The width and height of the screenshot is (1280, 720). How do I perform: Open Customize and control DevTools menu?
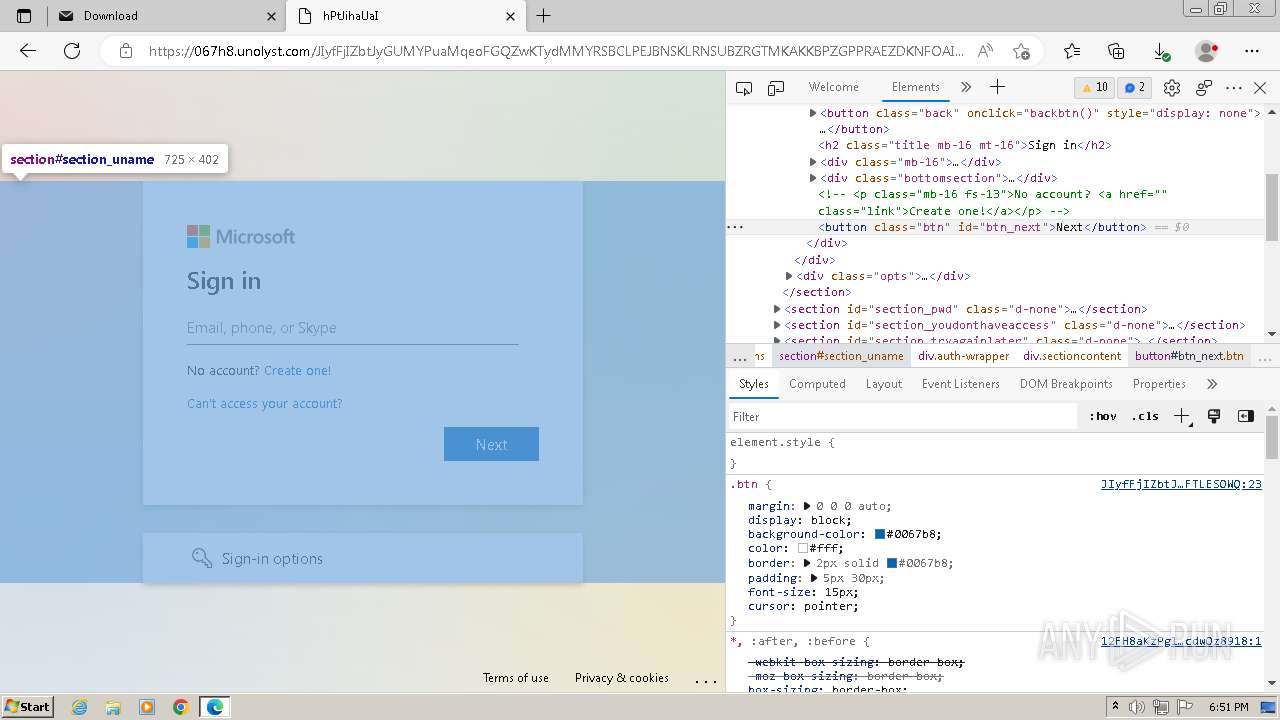click(x=1234, y=88)
